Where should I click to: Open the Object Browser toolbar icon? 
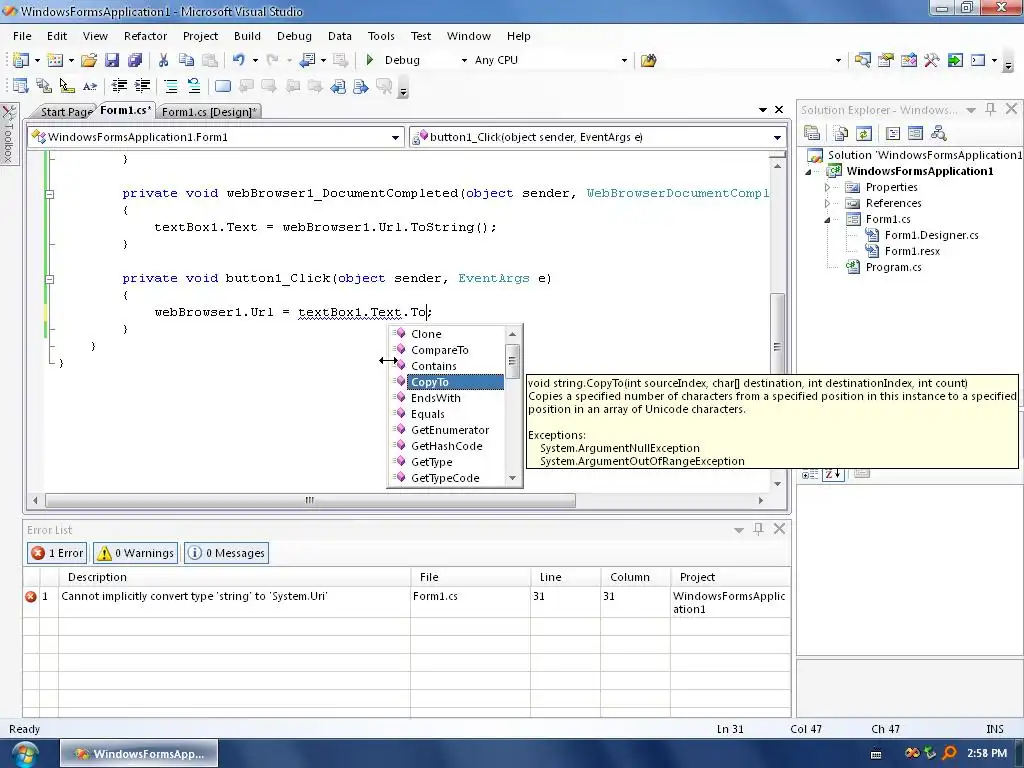908,60
